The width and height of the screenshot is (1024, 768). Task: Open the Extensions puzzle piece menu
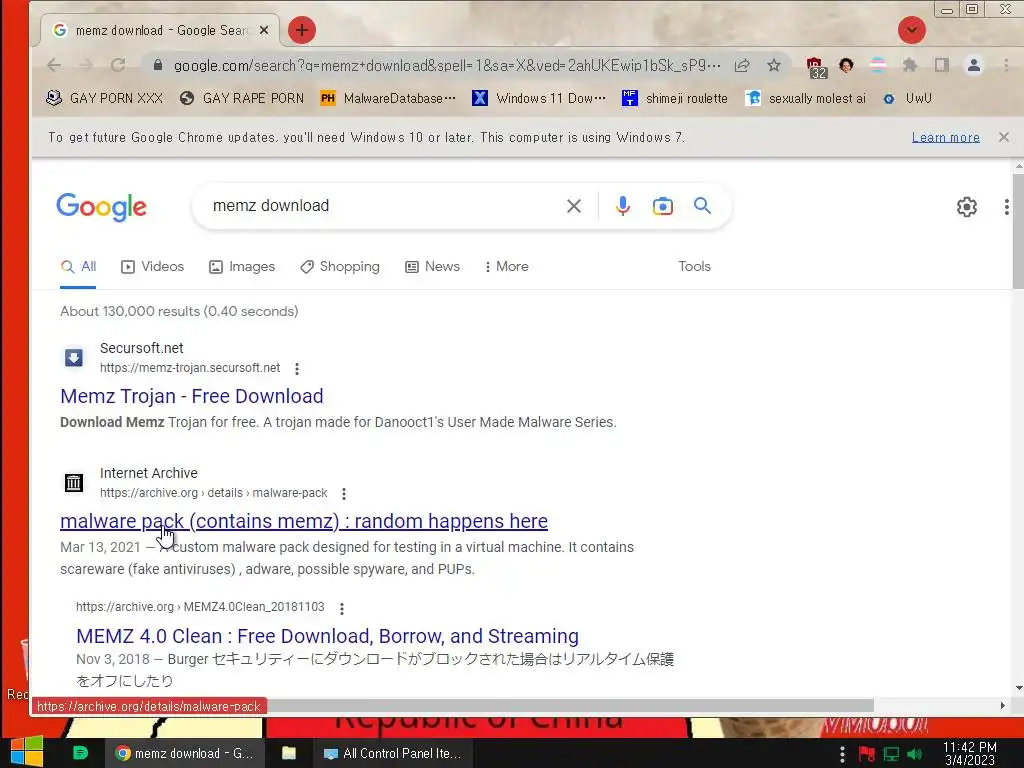click(910, 65)
